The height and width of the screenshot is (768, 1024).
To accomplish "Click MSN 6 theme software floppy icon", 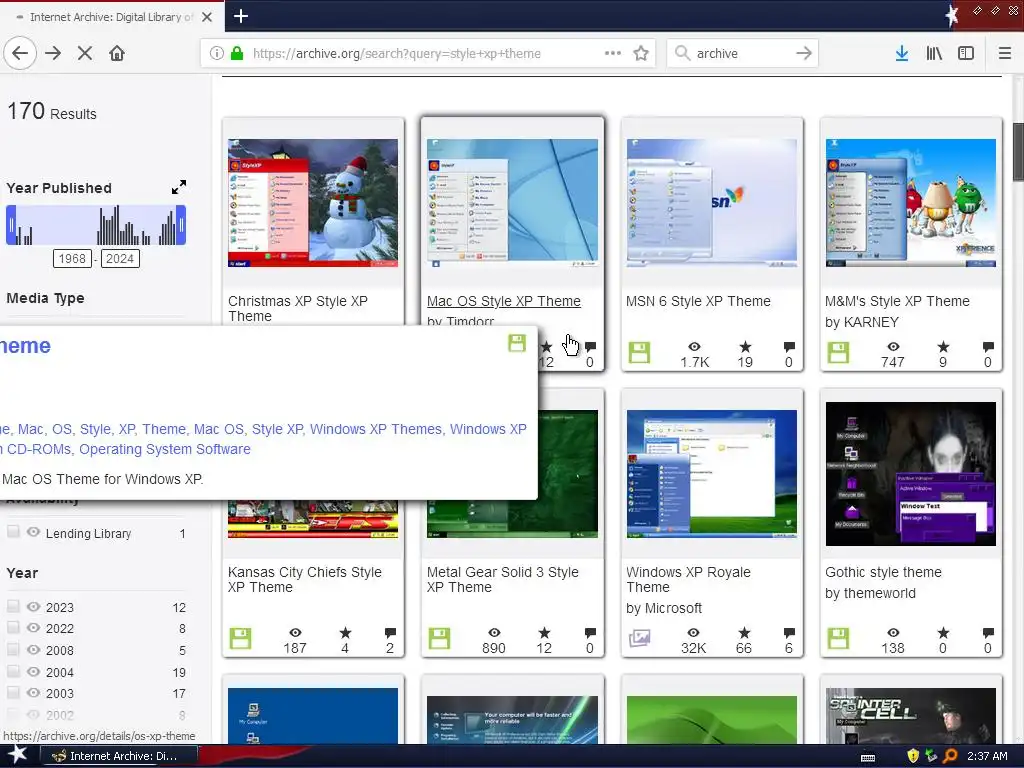I will coord(639,353).
